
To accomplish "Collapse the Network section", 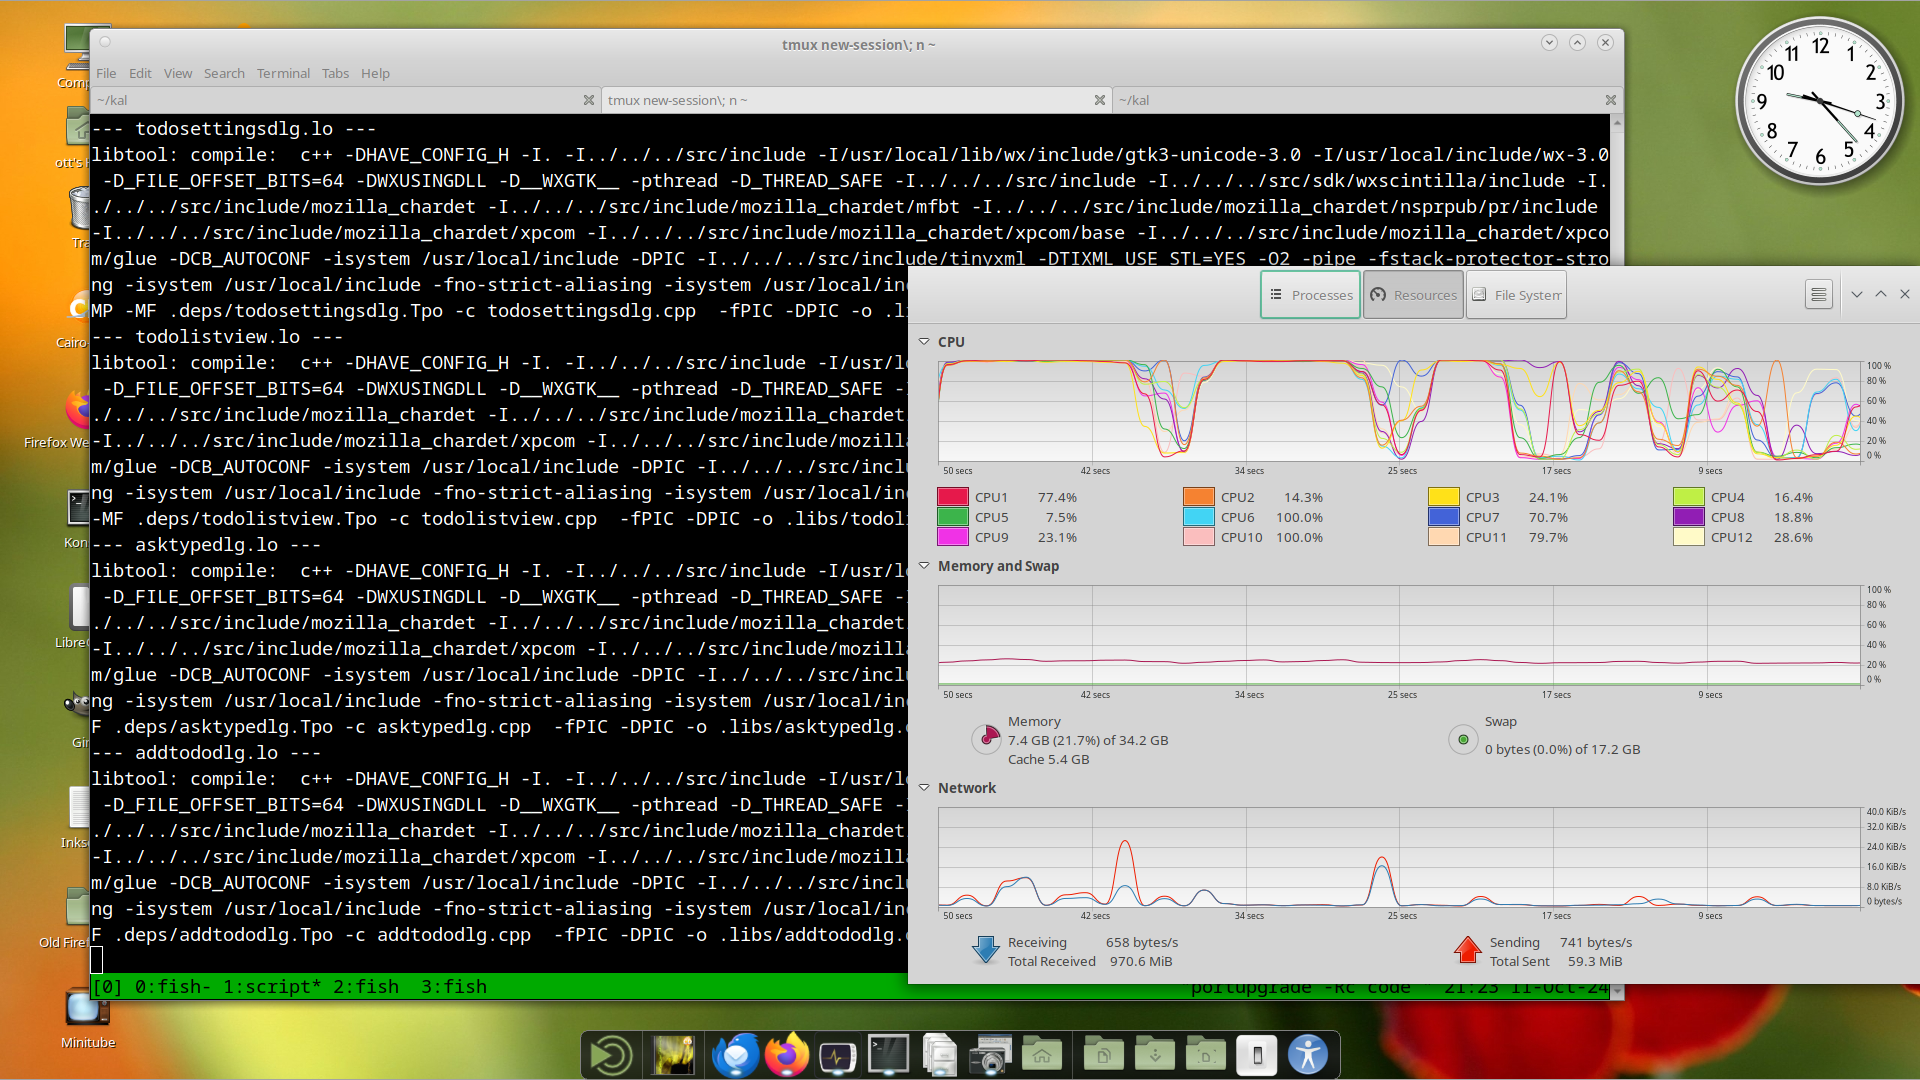I will click(924, 788).
